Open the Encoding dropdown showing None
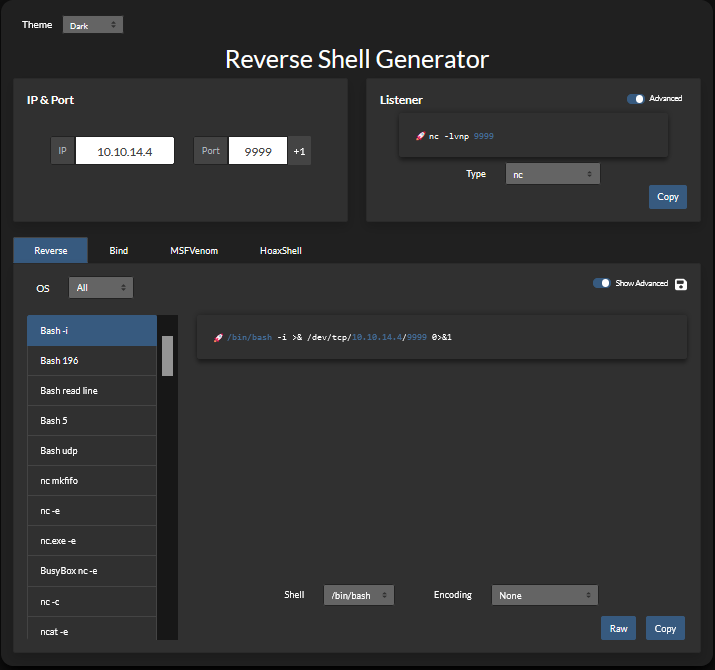 (544, 595)
